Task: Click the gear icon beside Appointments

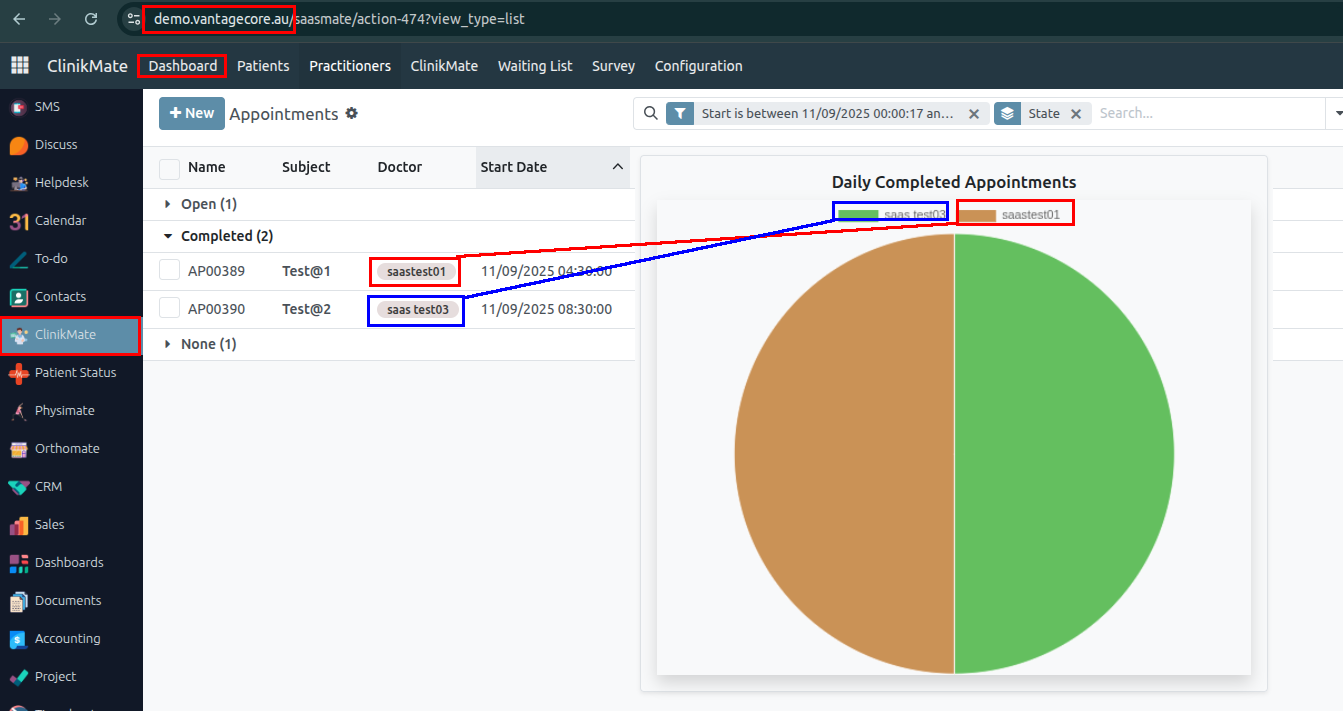Action: [x=351, y=114]
